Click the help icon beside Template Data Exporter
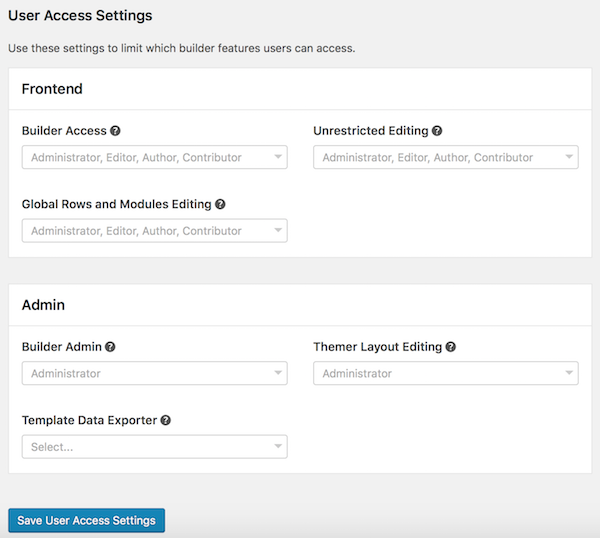The height and width of the screenshot is (538, 600). (166, 420)
